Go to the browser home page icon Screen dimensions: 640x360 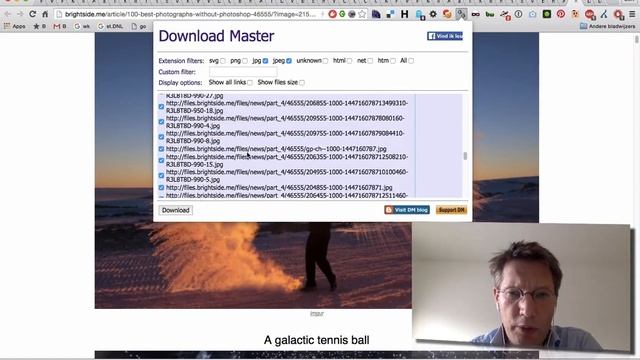coord(45,14)
